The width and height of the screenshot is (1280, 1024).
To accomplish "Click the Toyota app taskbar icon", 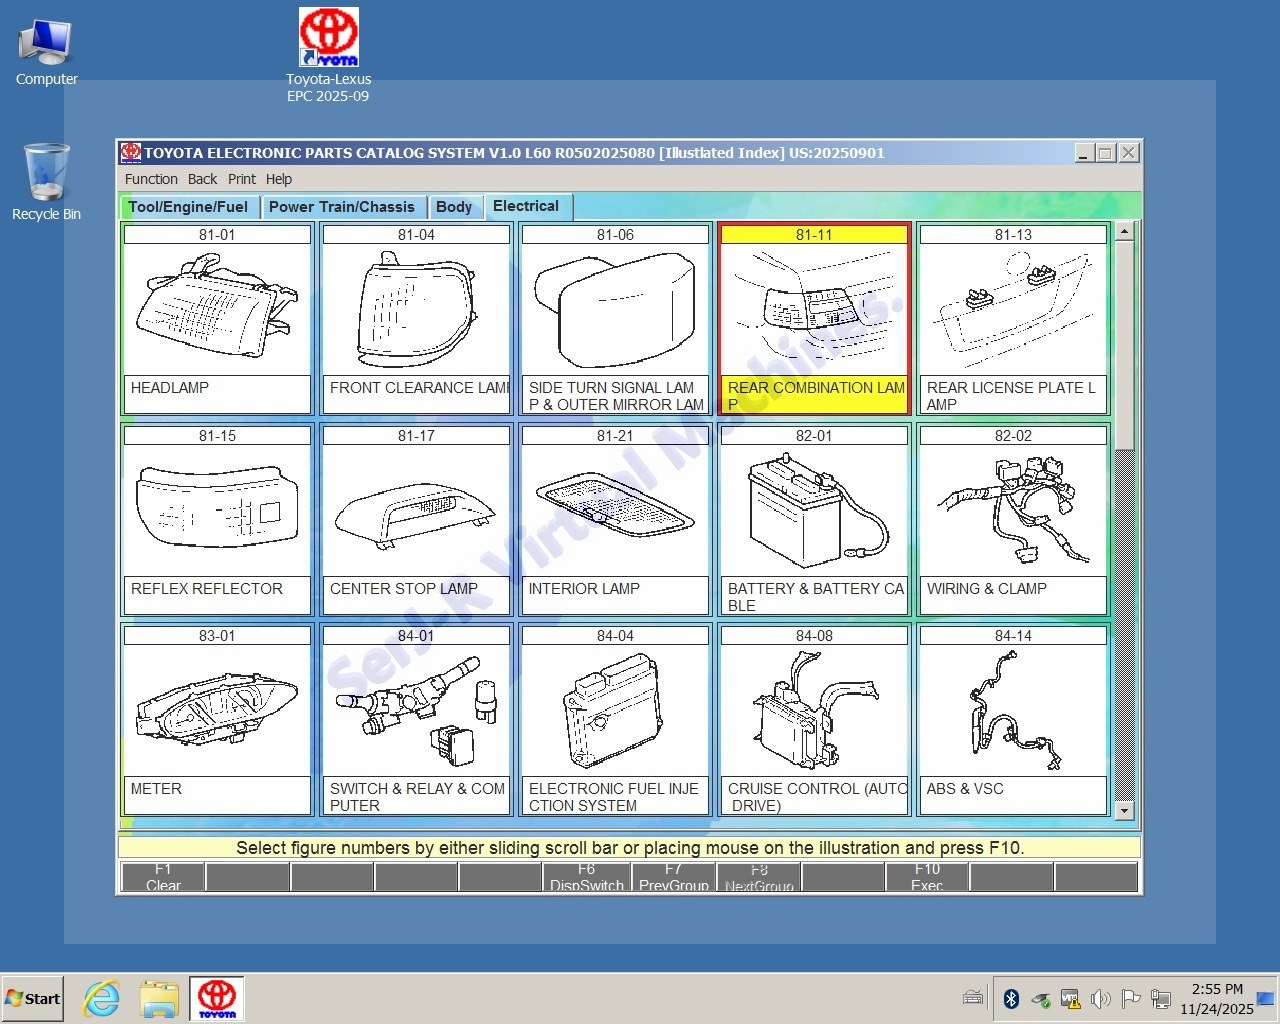I will [217, 998].
